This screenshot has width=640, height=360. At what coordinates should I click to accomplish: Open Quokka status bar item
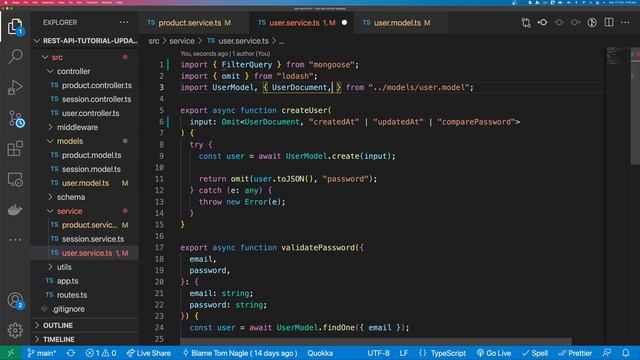point(320,353)
